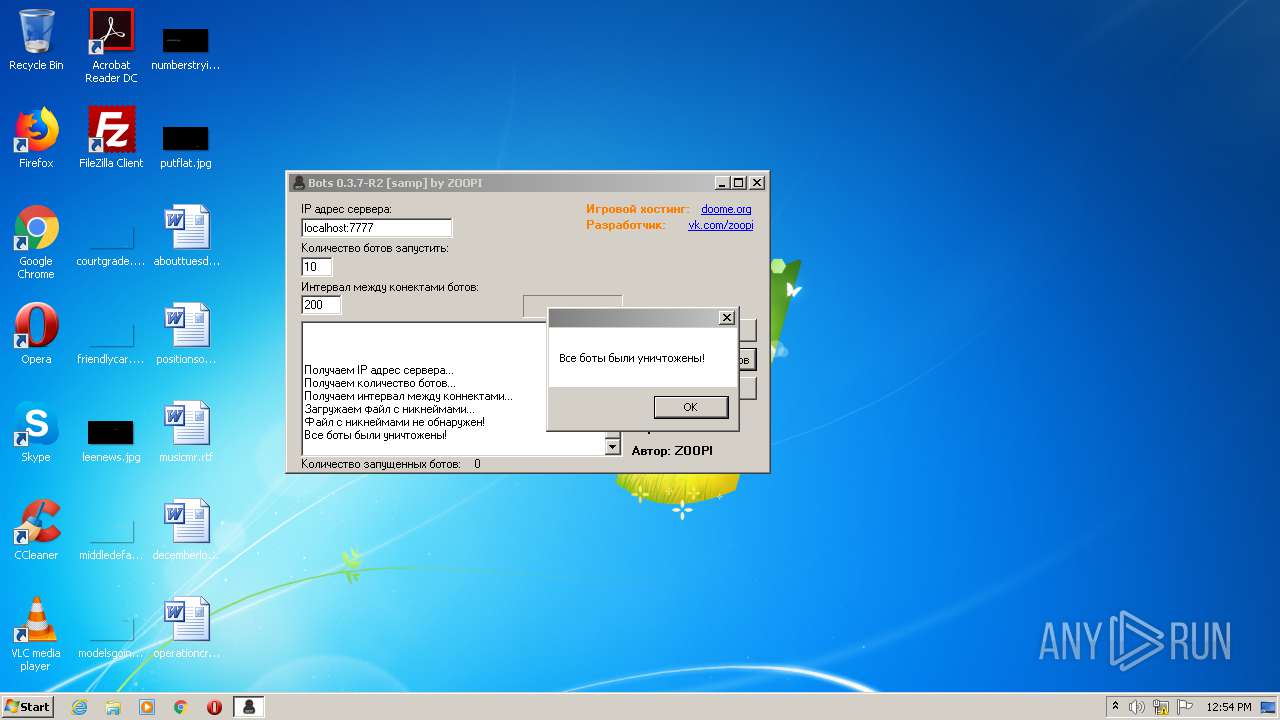This screenshot has height=720, width=1280.
Task: Open the doome.org hosting link
Action: coord(726,209)
